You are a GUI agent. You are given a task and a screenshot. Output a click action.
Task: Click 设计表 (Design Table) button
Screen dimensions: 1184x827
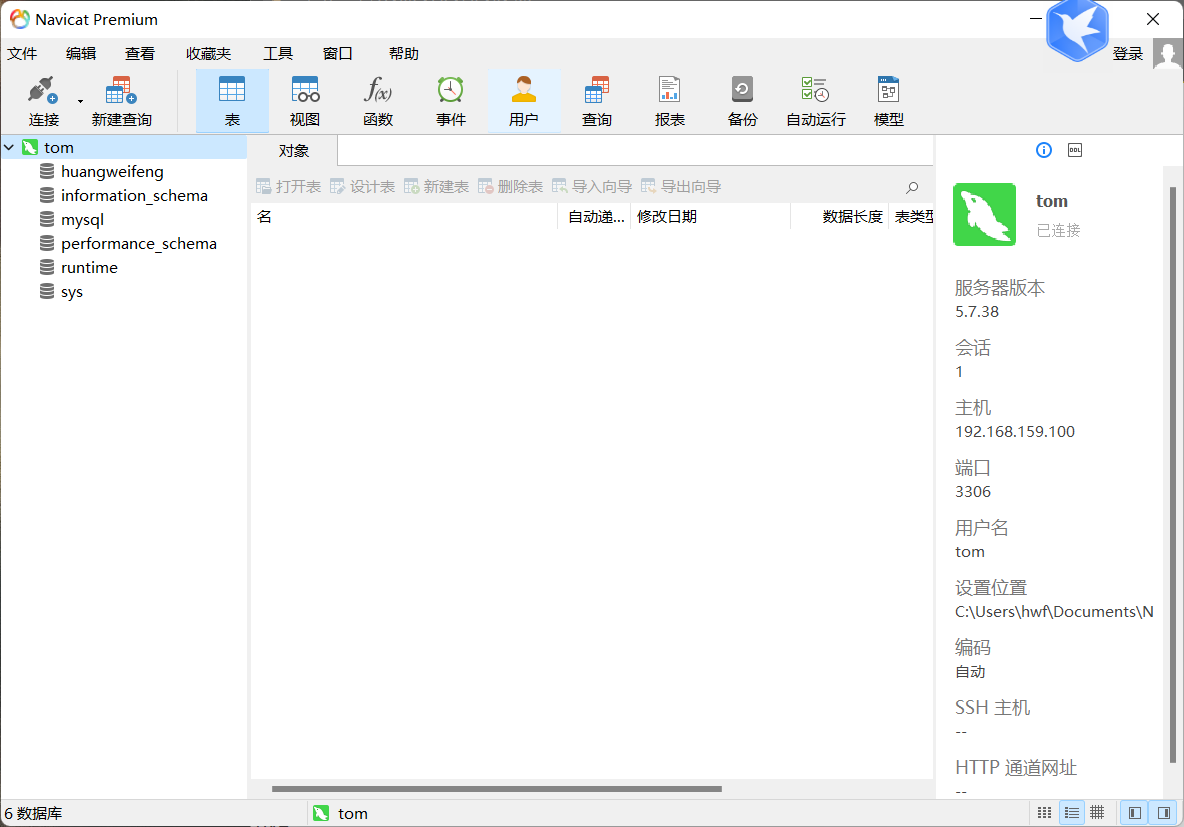click(x=362, y=187)
